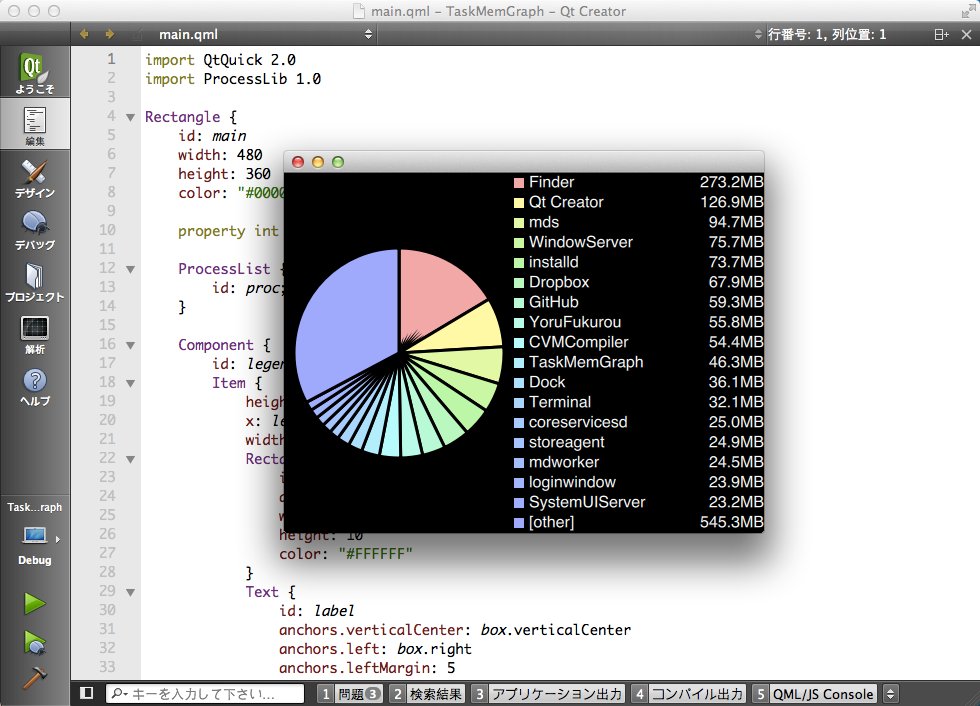Switch to Edit (編集) mode

pyautogui.click(x=35, y=125)
